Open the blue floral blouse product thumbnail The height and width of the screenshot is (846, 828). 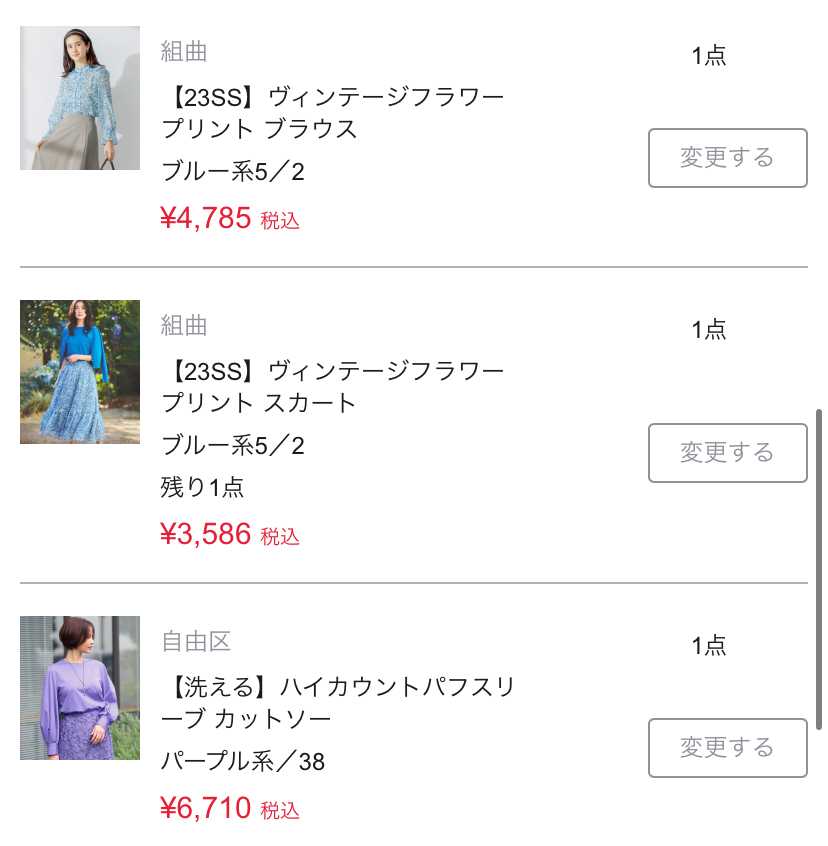point(80,98)
